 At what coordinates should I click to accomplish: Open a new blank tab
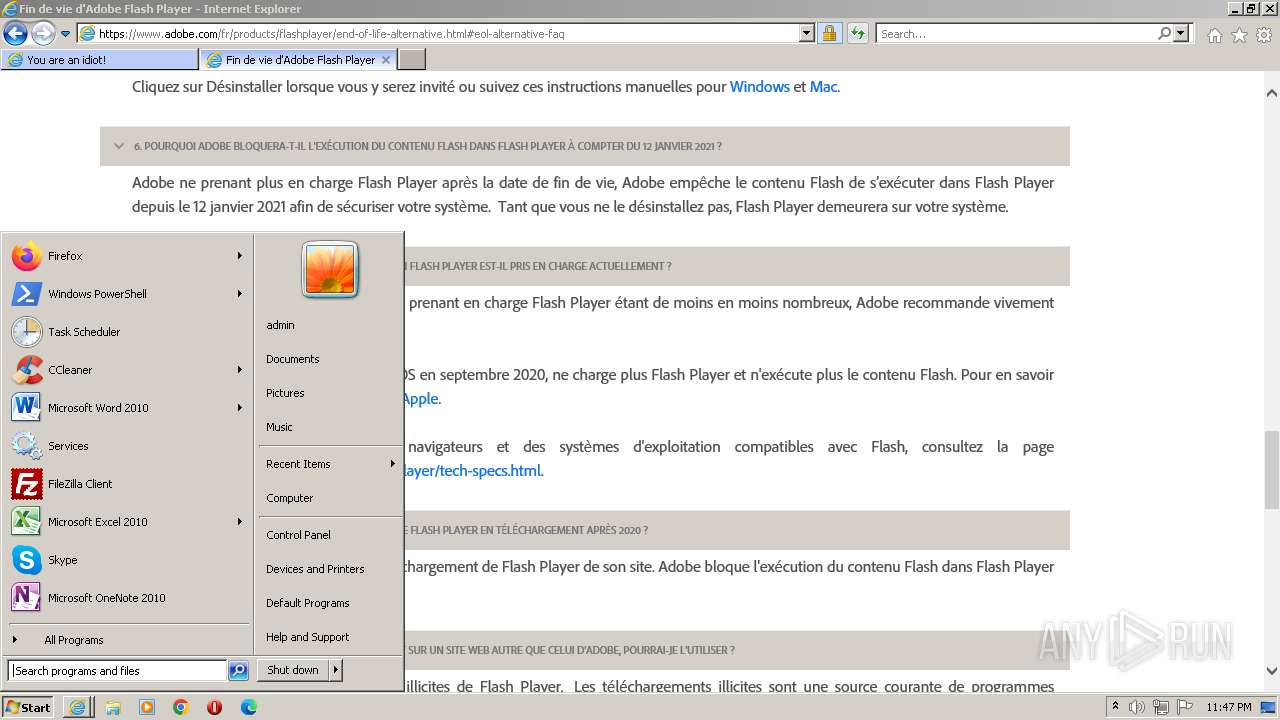(x=411, y=60)
